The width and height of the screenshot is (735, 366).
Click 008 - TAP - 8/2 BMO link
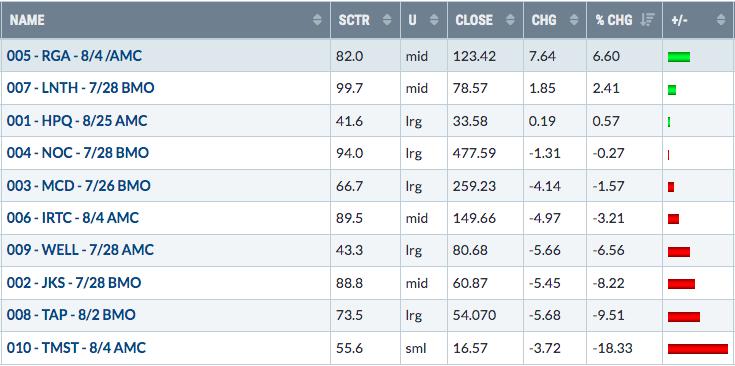click(71, 314)
